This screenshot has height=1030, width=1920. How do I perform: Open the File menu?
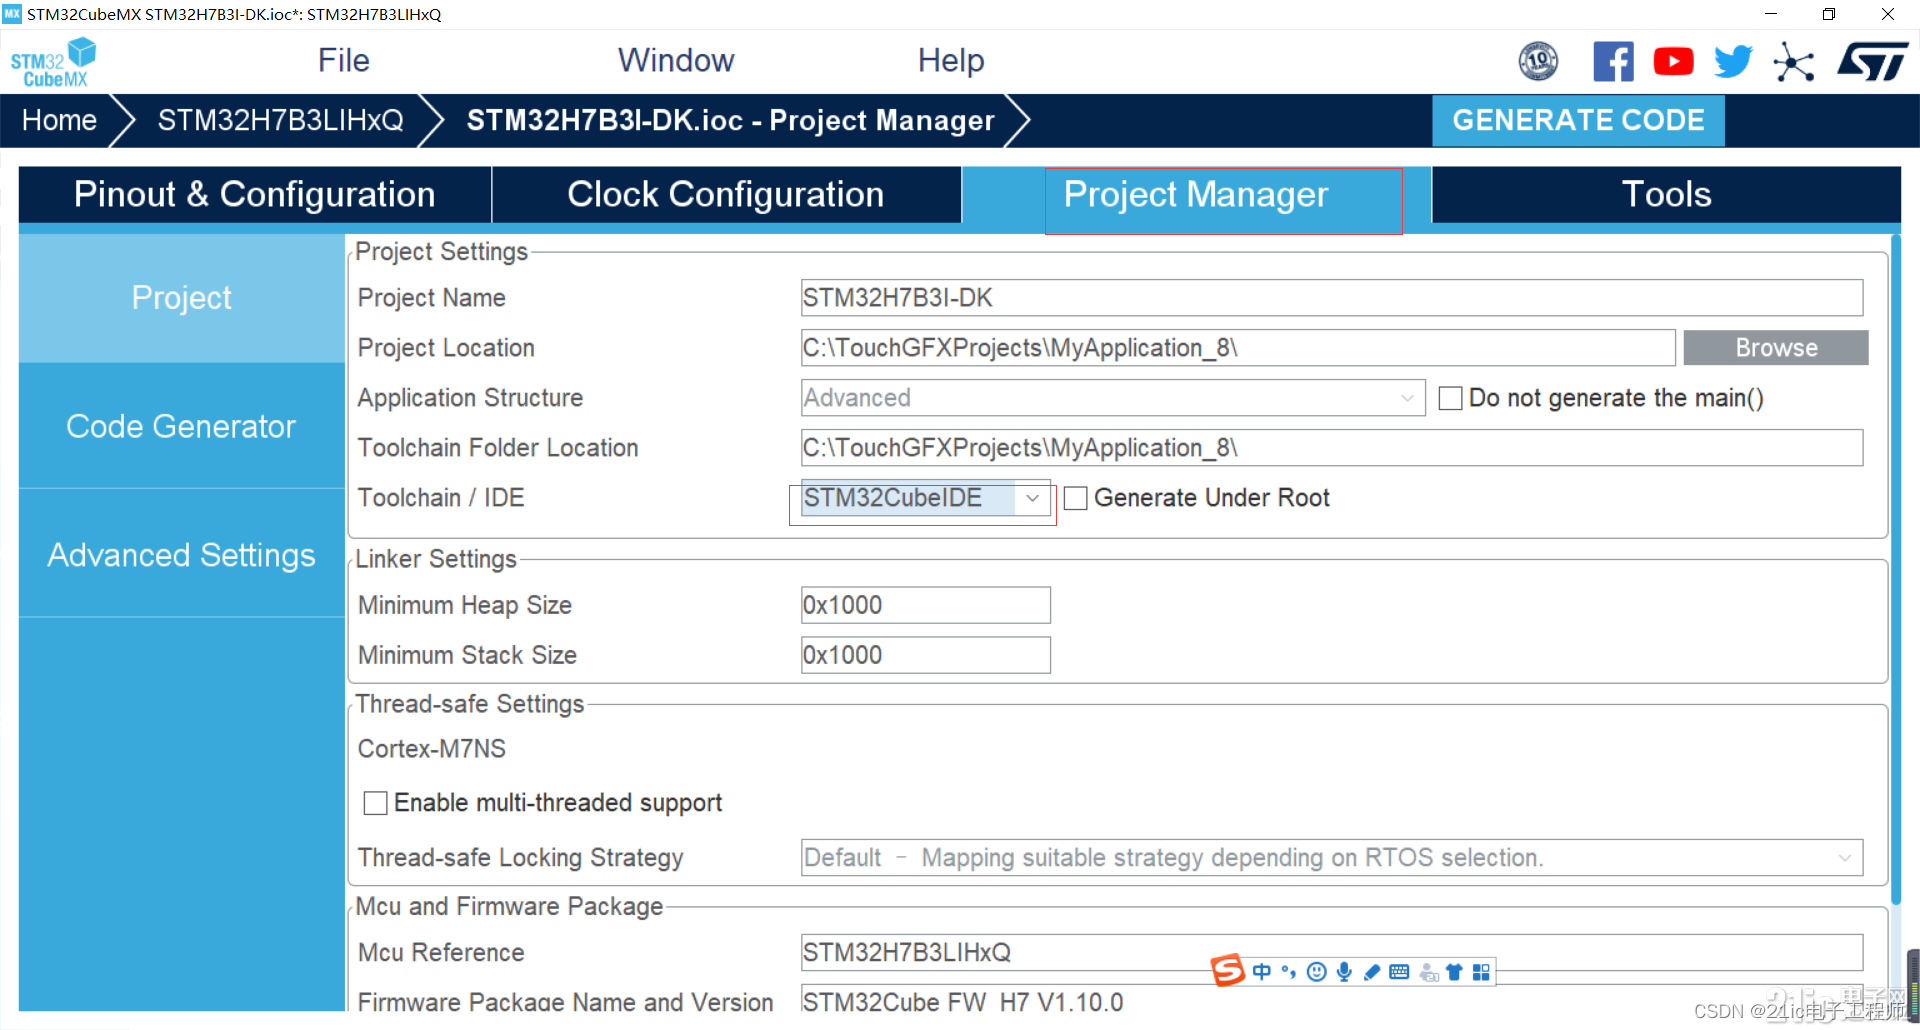(x=343, y=61)
